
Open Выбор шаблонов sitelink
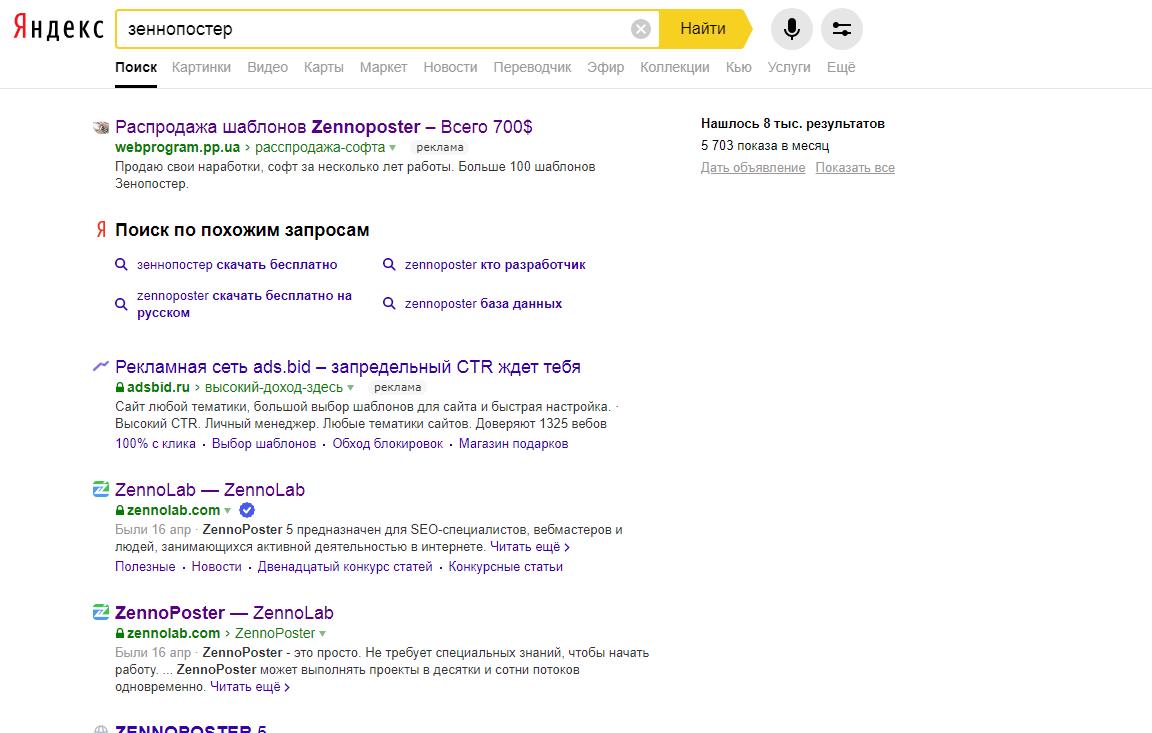(x=264, y=444)
